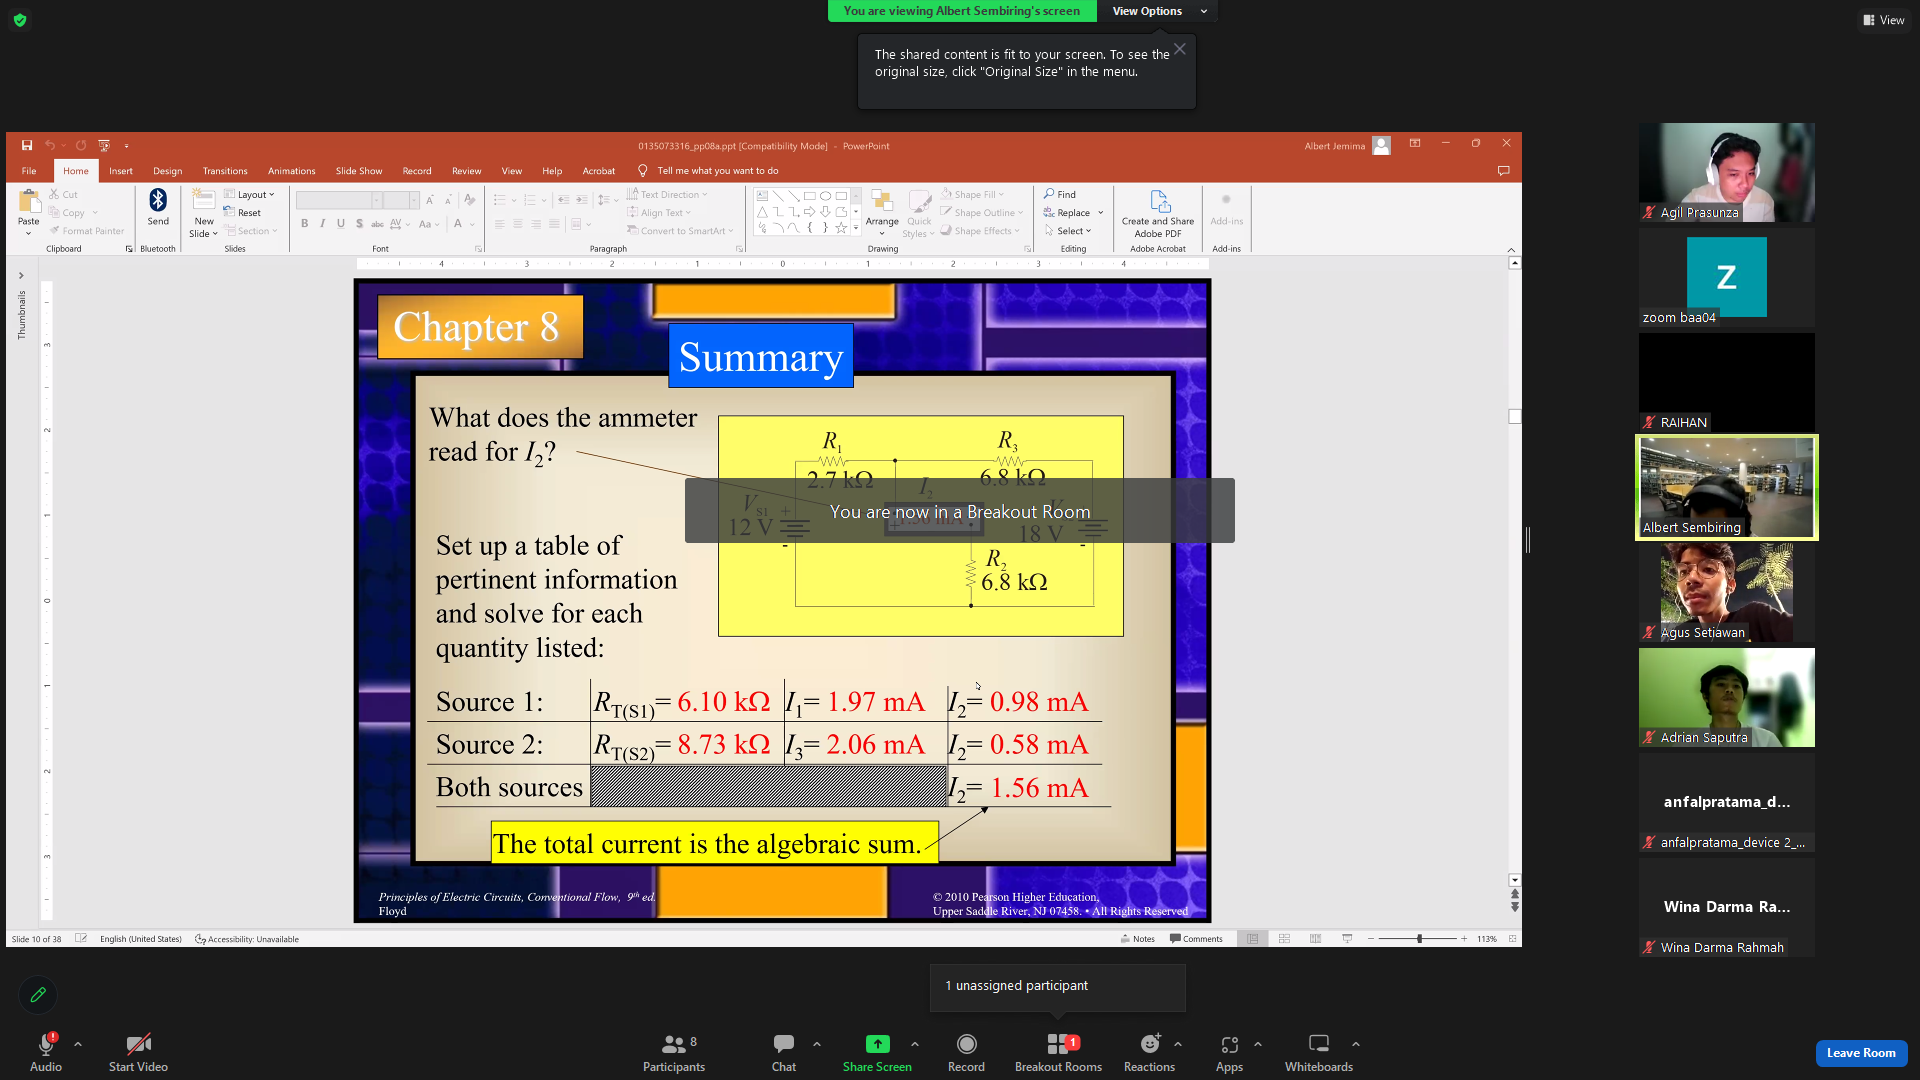The image size is (1920, 1080).
Task: Toggle Italic formatting
Action: [x=323, y=224]
